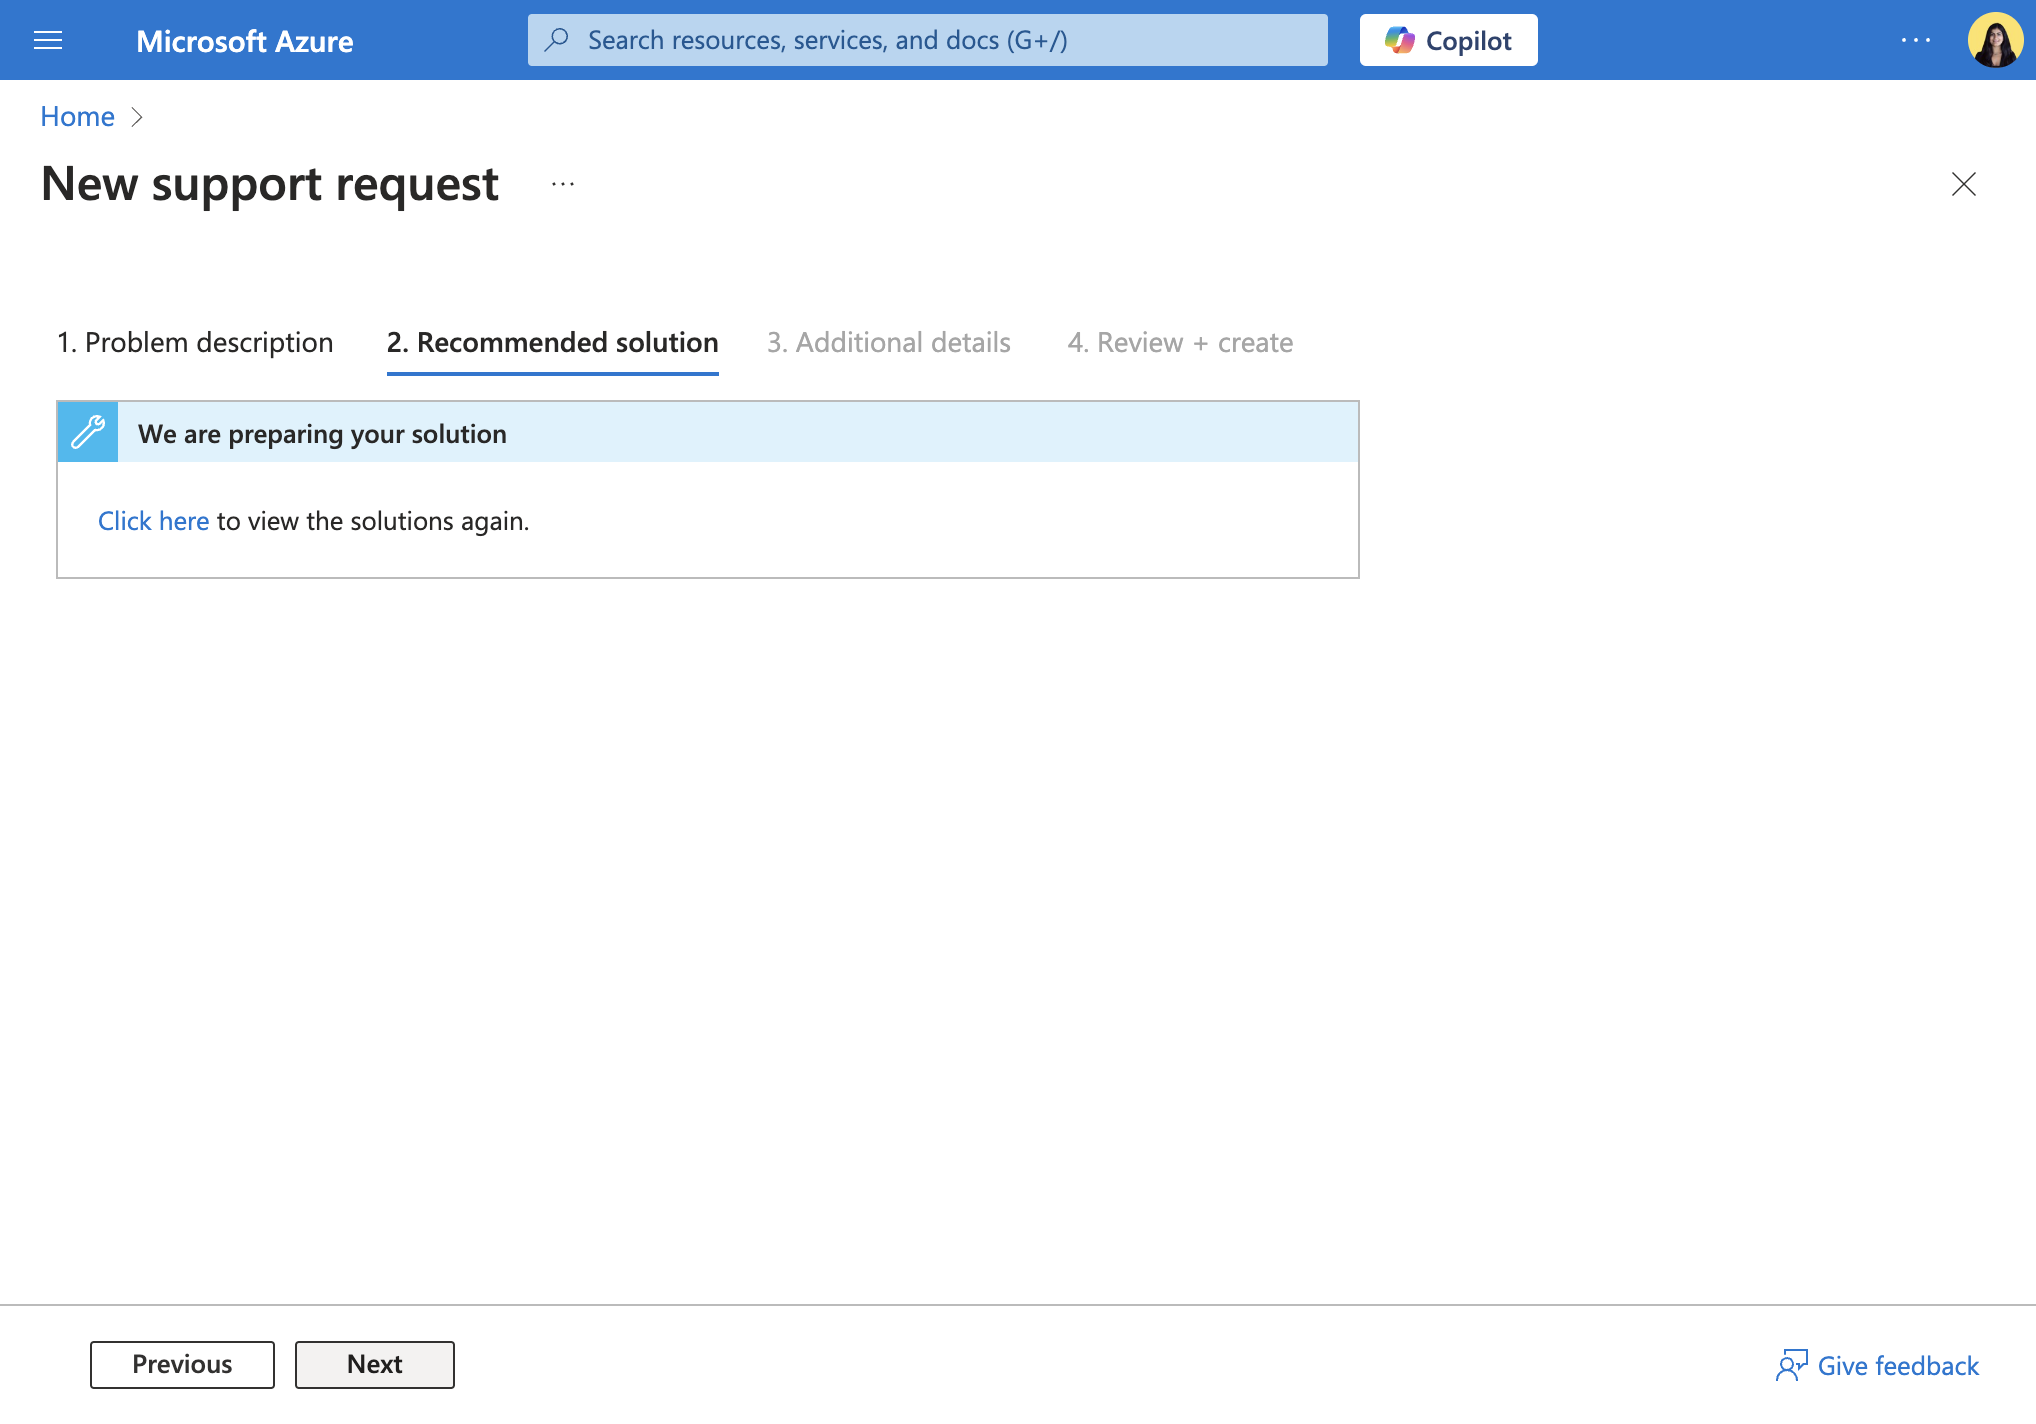Screen dimensions: 2036x1424
Task: Close the New support request blade
Action: (x=1964, y=184)
